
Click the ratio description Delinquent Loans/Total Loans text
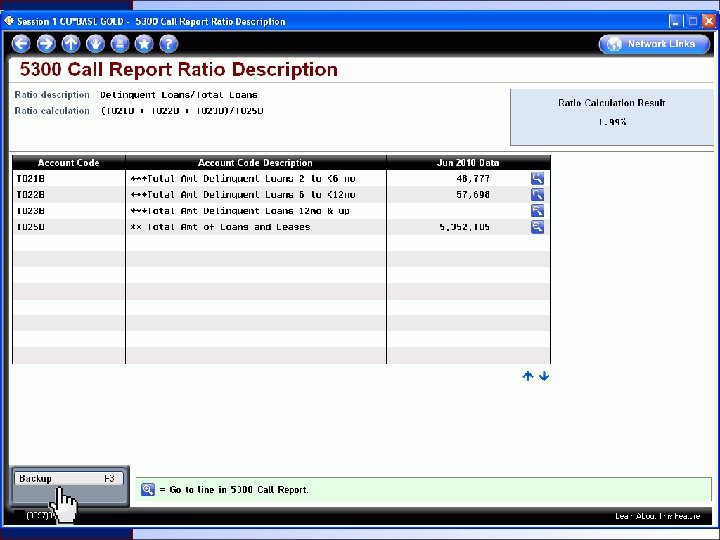tap(179, 95)
